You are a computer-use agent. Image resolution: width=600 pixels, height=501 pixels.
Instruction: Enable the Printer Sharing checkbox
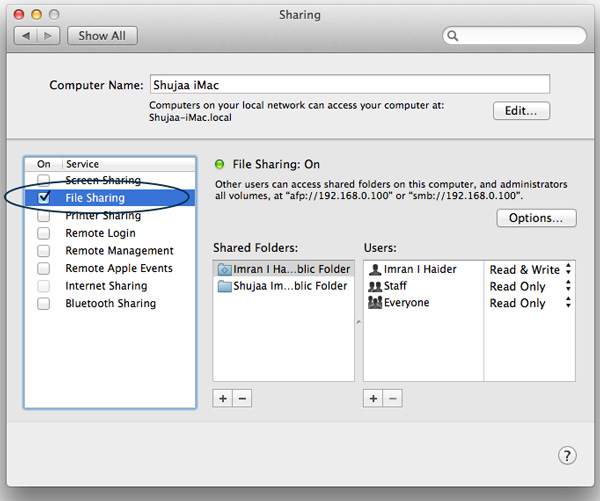click(44, 215)
